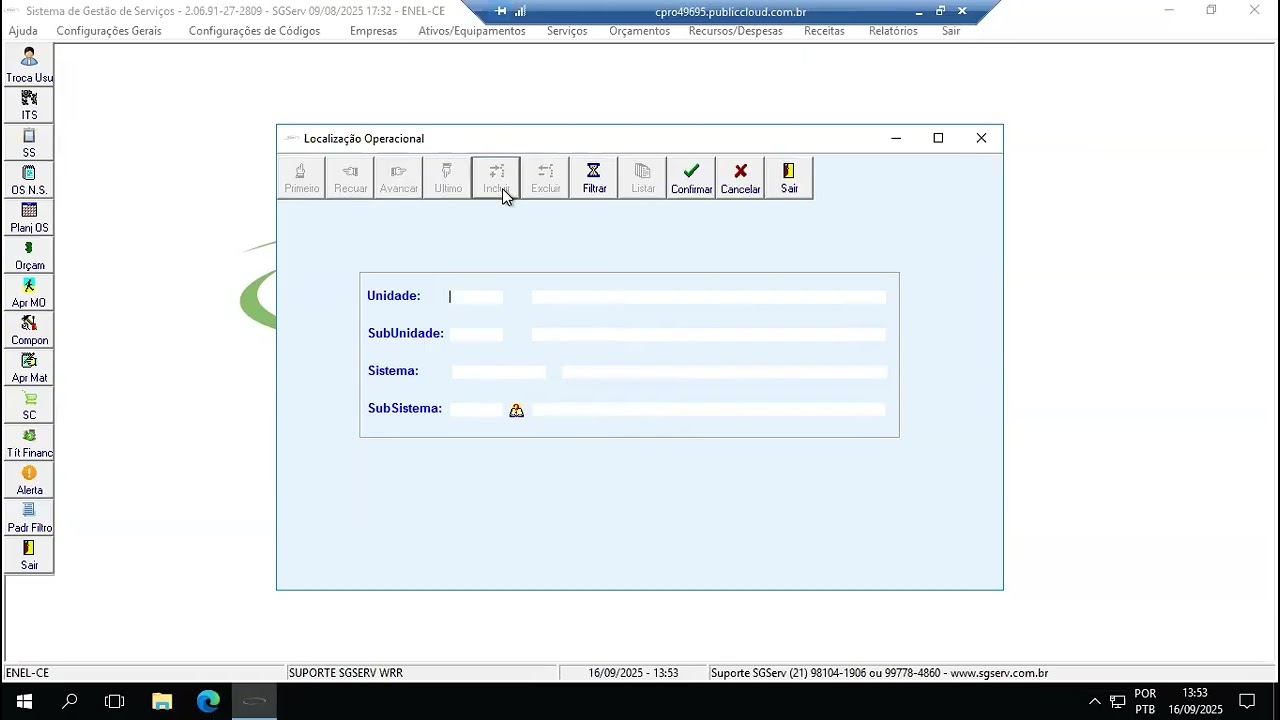Open the Recursos/Despesas menu

point(736,31)
